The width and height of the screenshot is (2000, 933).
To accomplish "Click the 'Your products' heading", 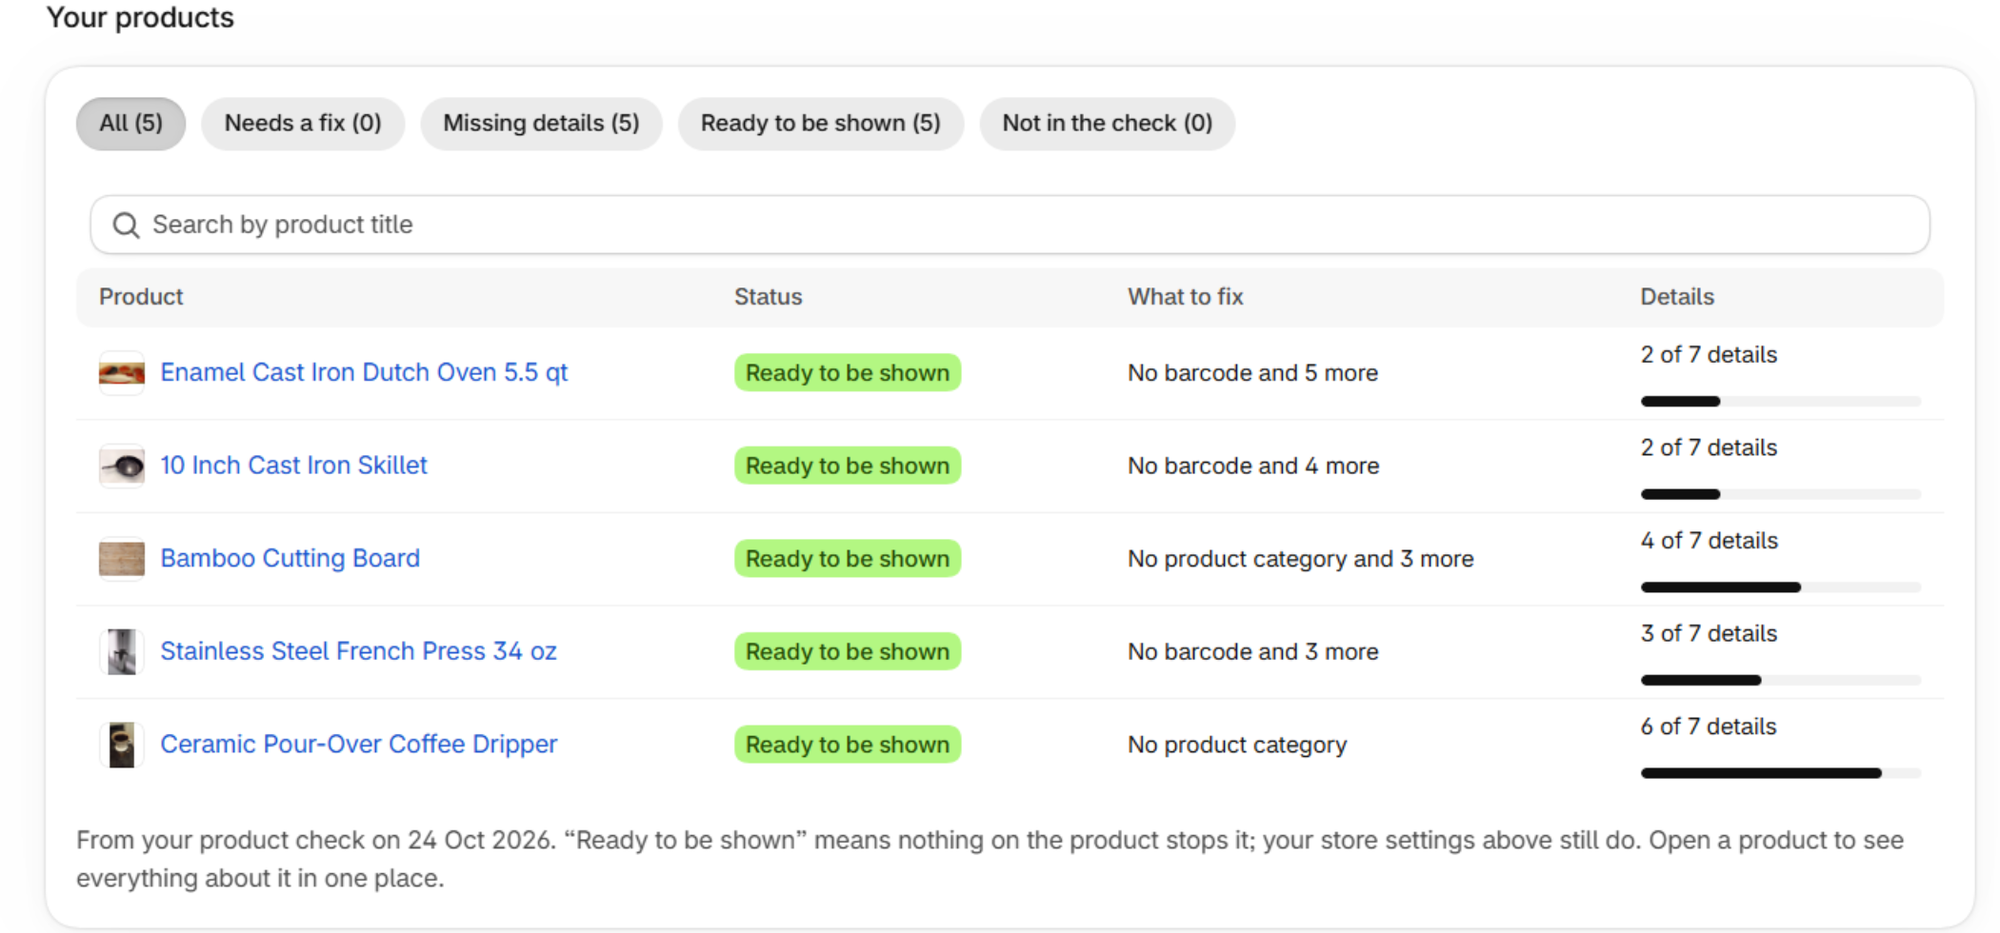I will [x=140, y=18].
